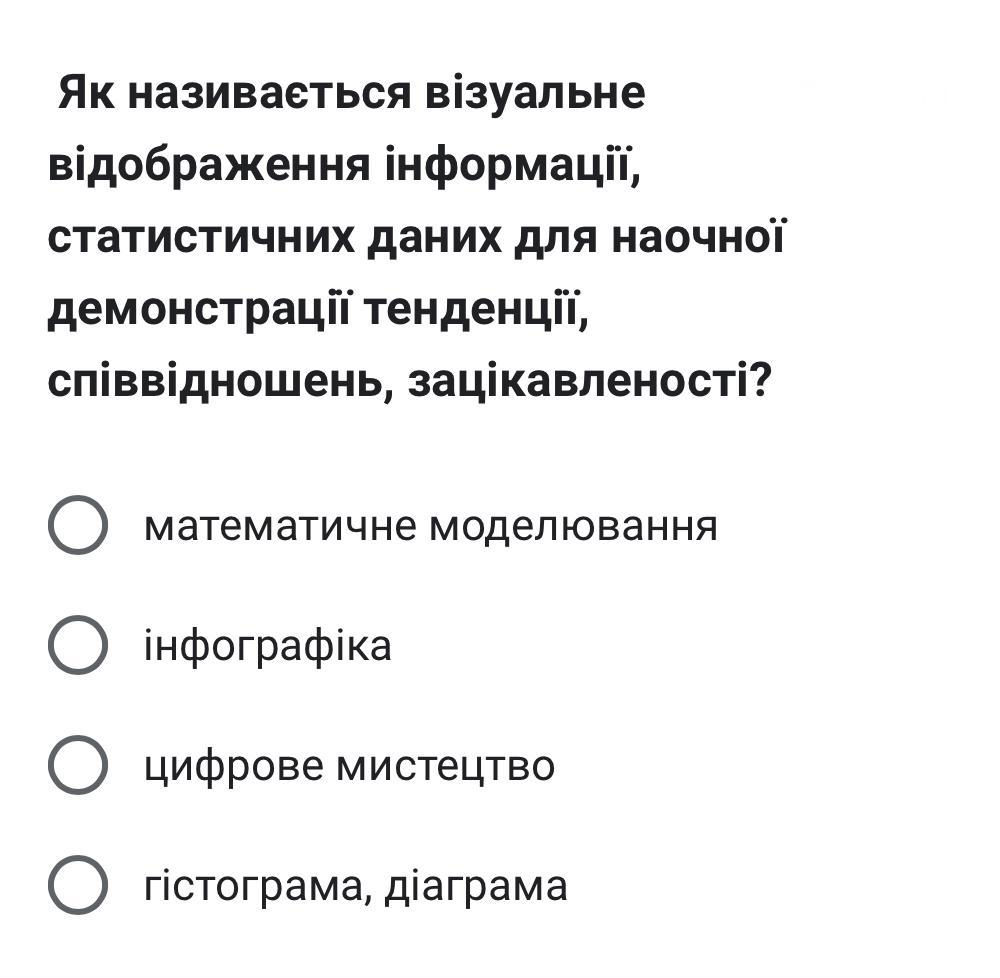Image resolution: width=1000 pixels, height=978 pixels.
Task: Click the question line 'Як називається візуальне'
Action: point(351,93)
